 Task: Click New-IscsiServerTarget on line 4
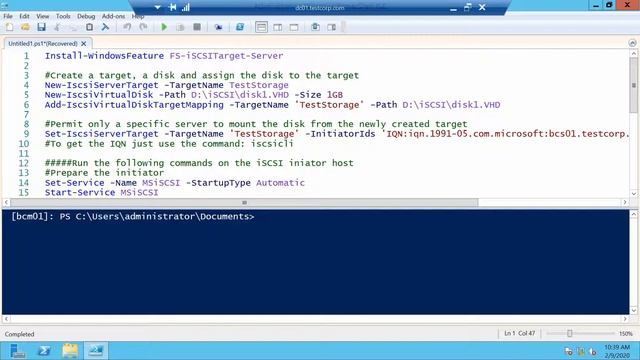pos(101,85)
